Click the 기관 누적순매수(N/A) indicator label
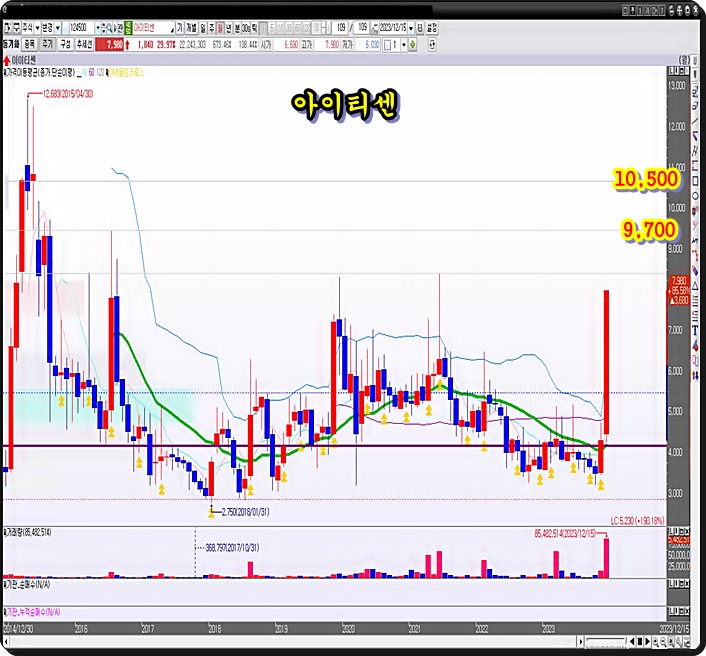The height and width of the screenshot is (656, 706). 32,612
